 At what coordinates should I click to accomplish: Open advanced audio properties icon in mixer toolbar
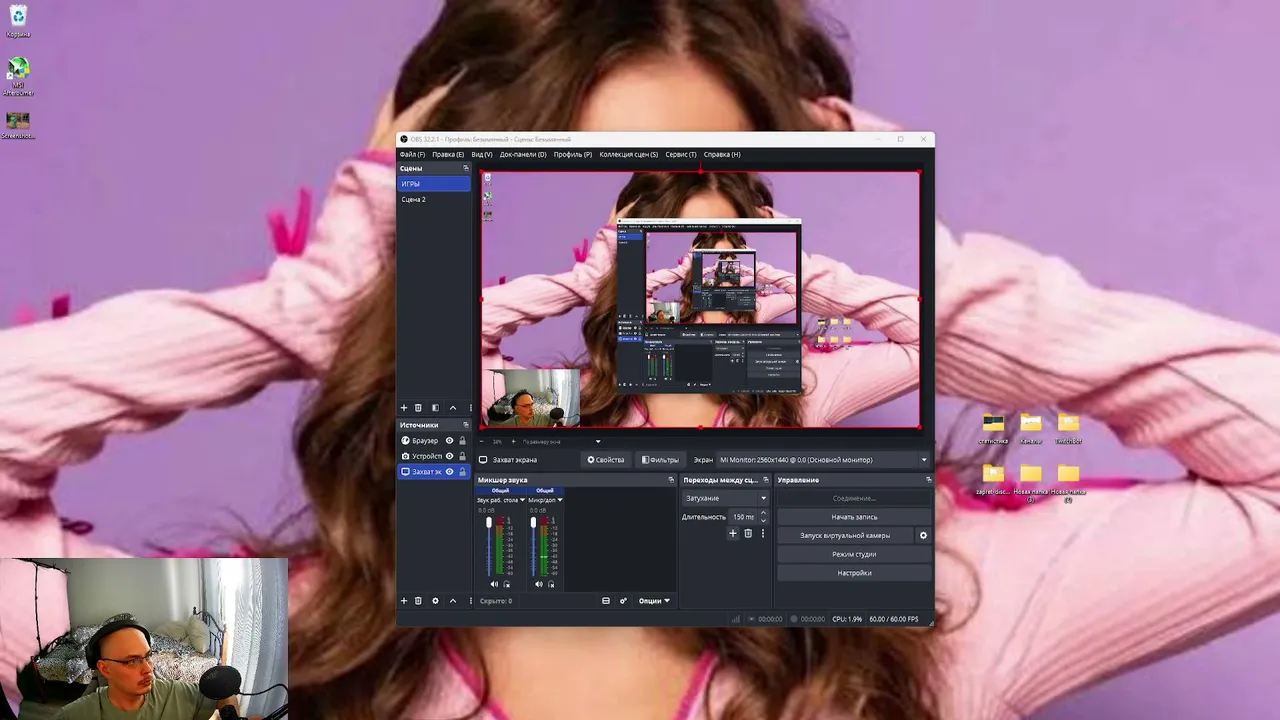[623, 601]
